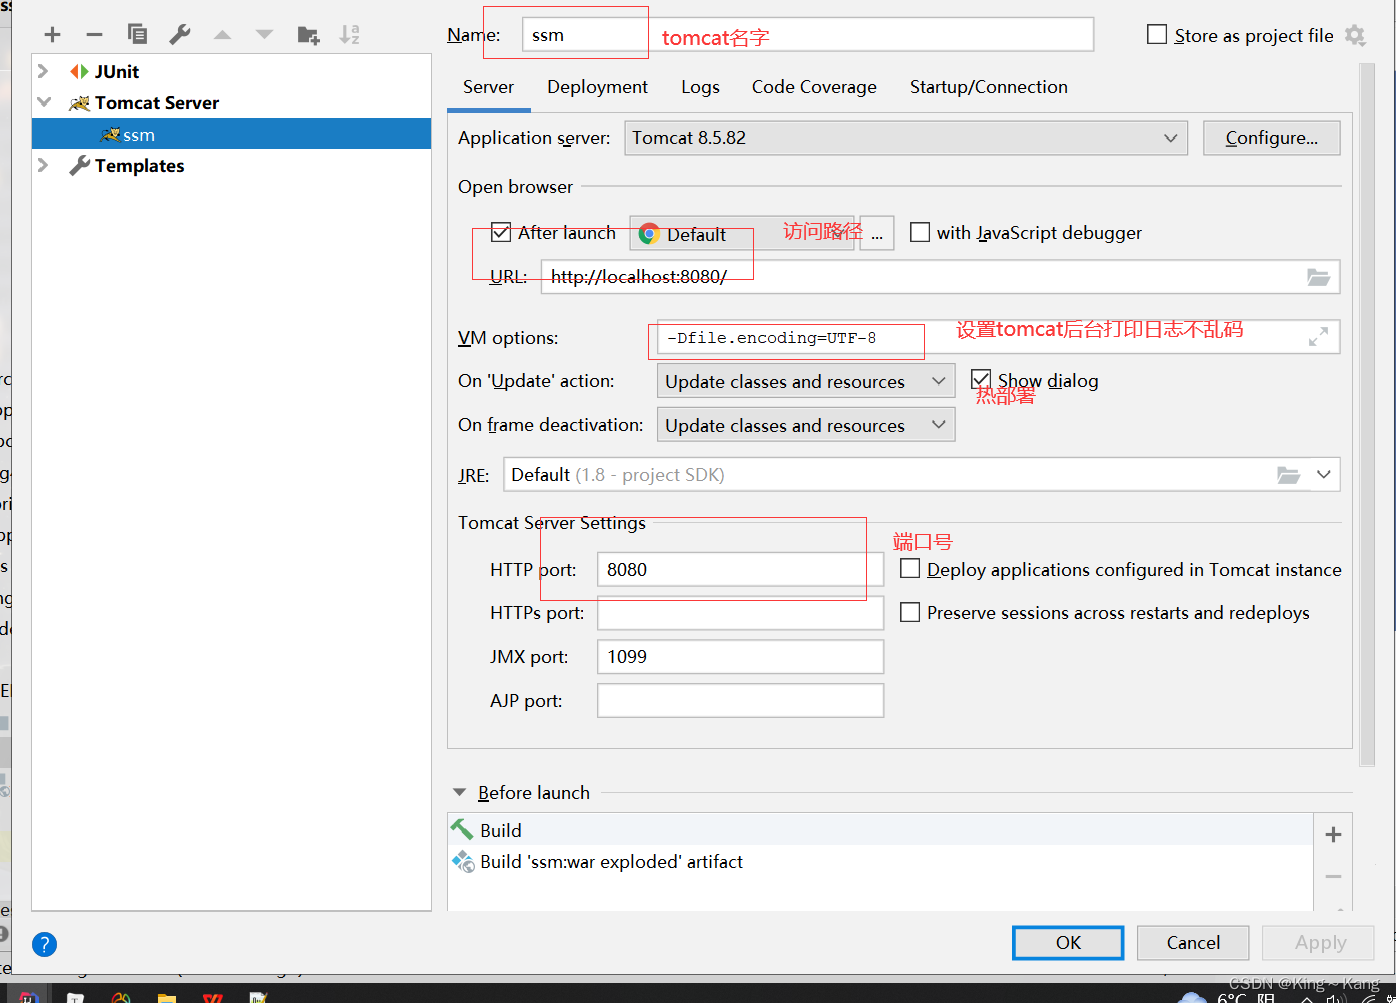1396x1003 pixels.
Task: Open the Code Coverage tab
Action: tap(814, 87)
